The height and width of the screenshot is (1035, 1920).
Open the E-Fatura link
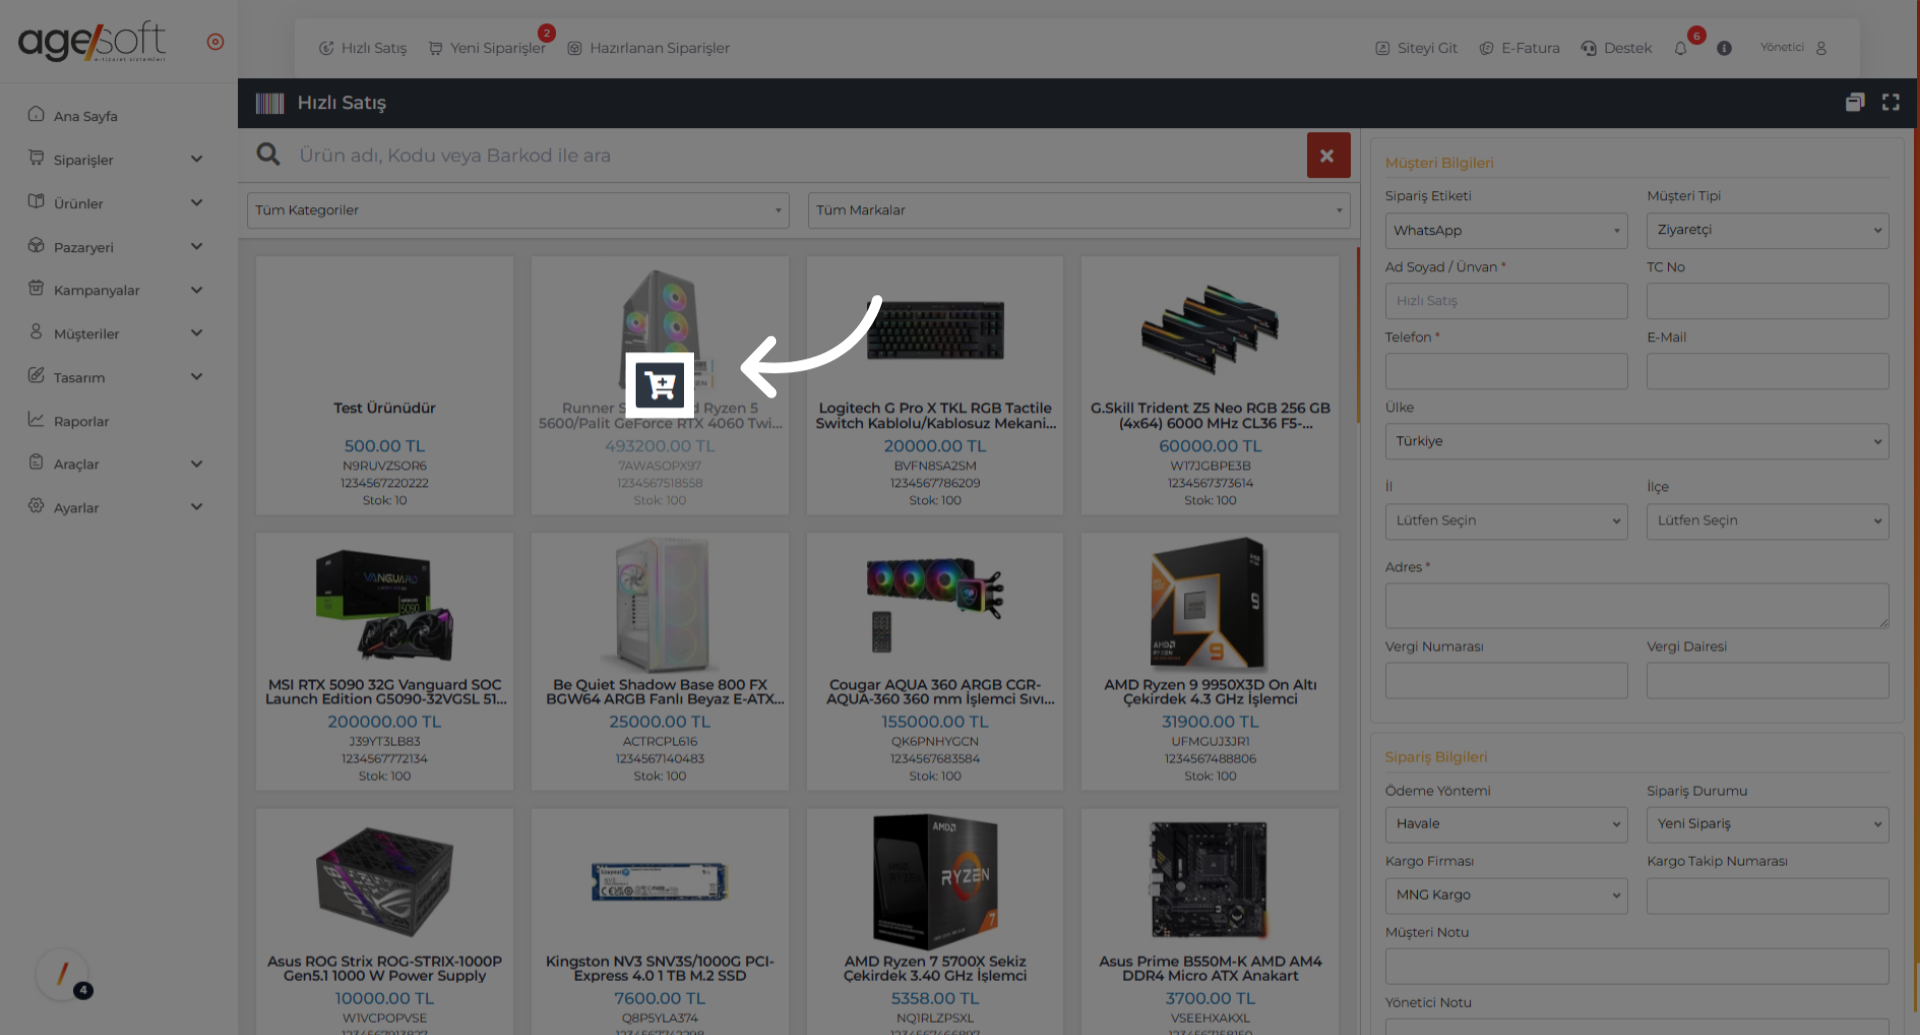[x=1519, y=48]
